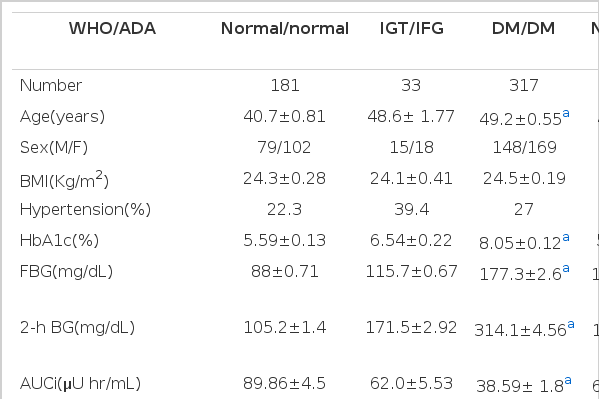This screenshot has width=599, height=399.
Task: Click the HbA1c(%) row label
Action: [59, 241]
